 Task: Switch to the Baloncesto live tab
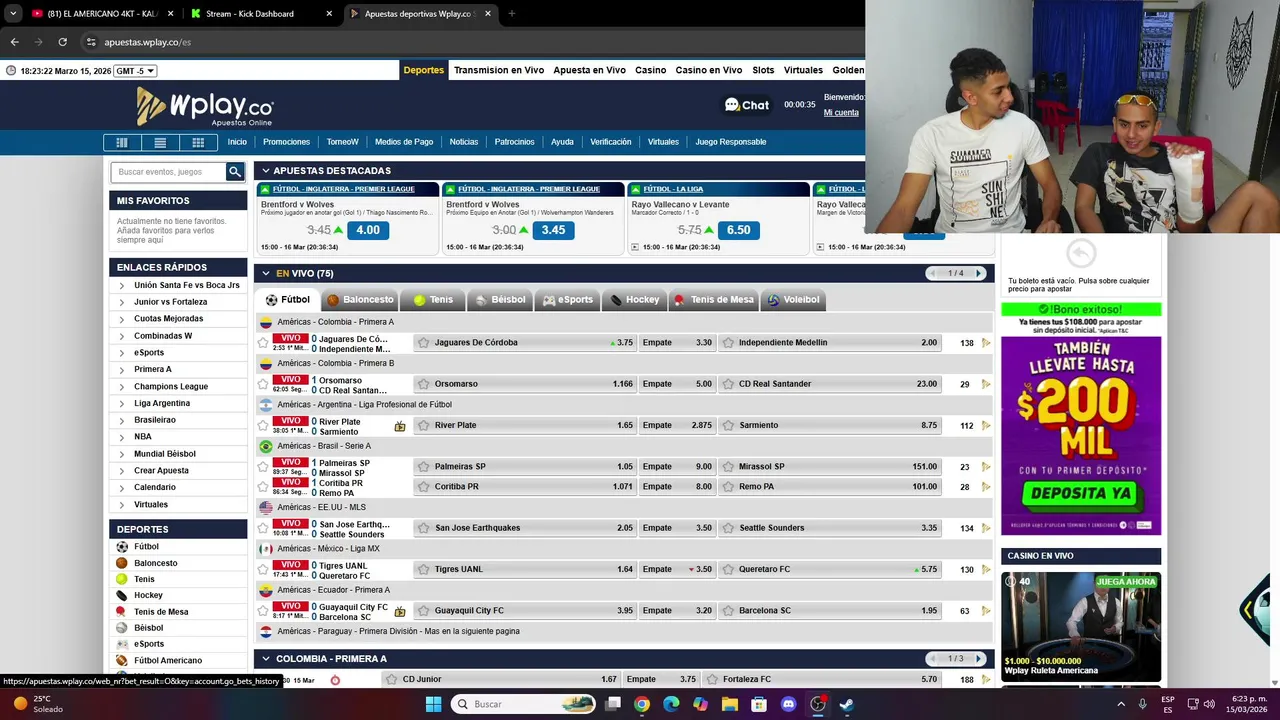[360, 300]
